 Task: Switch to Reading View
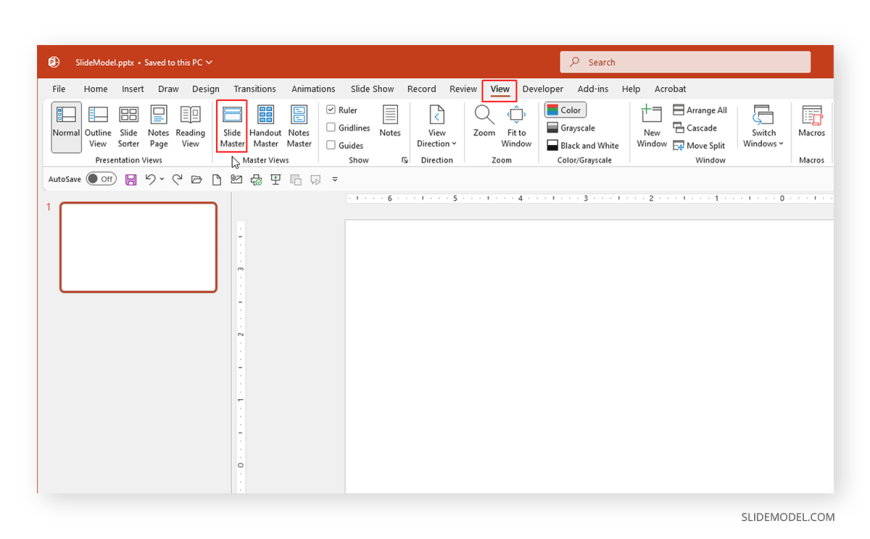tap(190, 127)
